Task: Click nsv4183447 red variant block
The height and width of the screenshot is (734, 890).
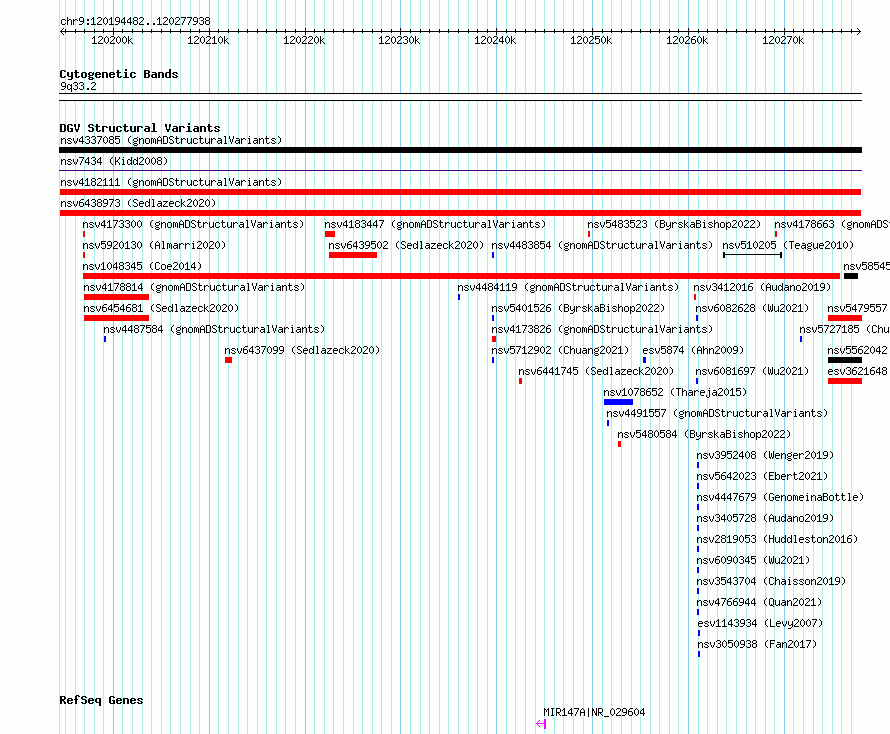Action: point(330,234)
